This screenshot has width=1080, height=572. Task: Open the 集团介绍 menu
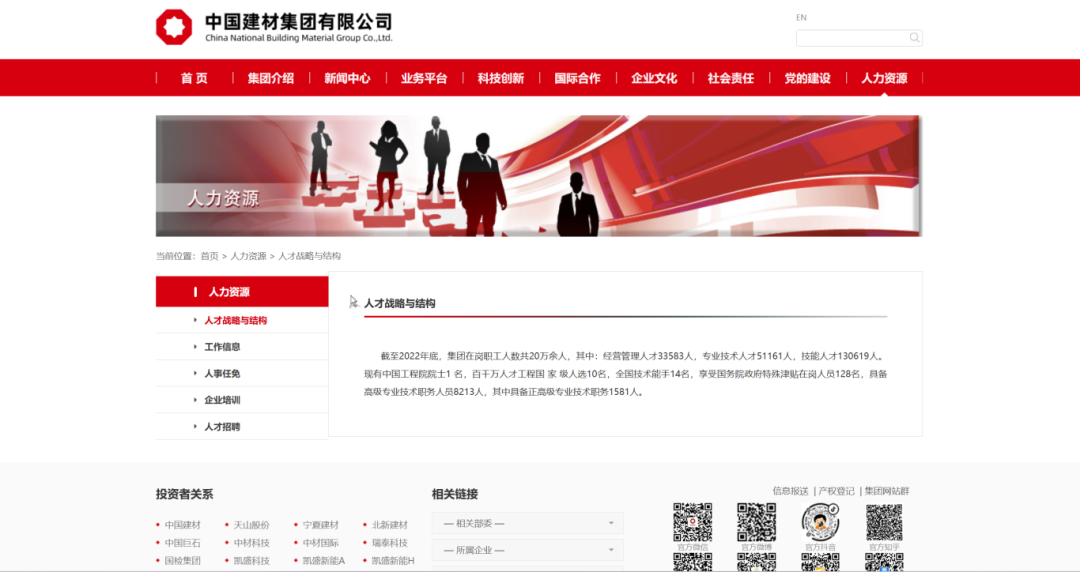pos(270,78)
